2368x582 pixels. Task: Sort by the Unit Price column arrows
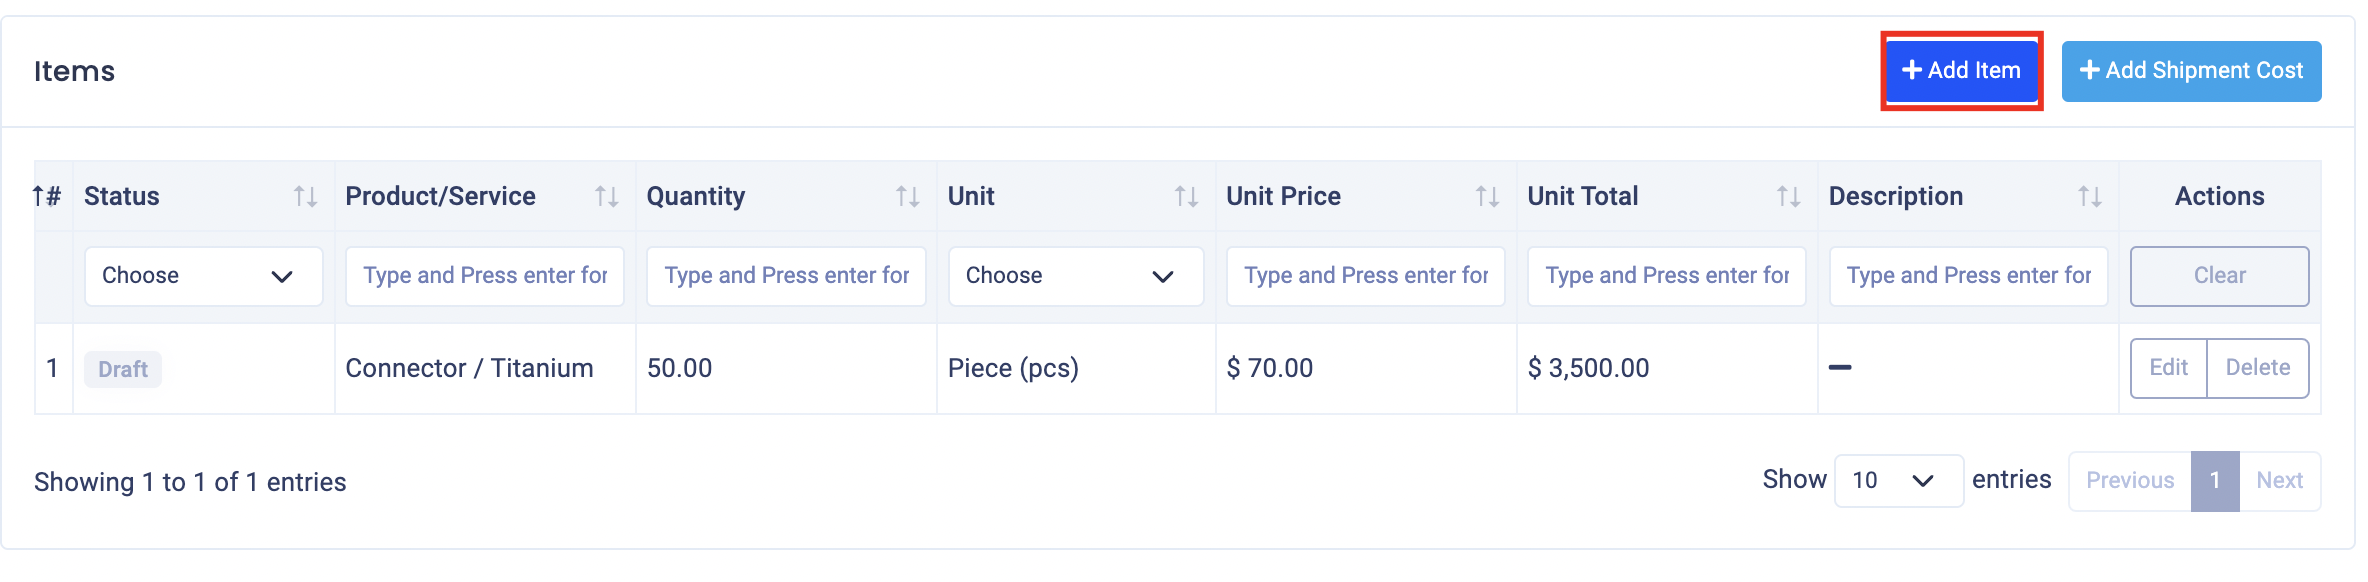pyautogui.click(x=1487, y=197)
